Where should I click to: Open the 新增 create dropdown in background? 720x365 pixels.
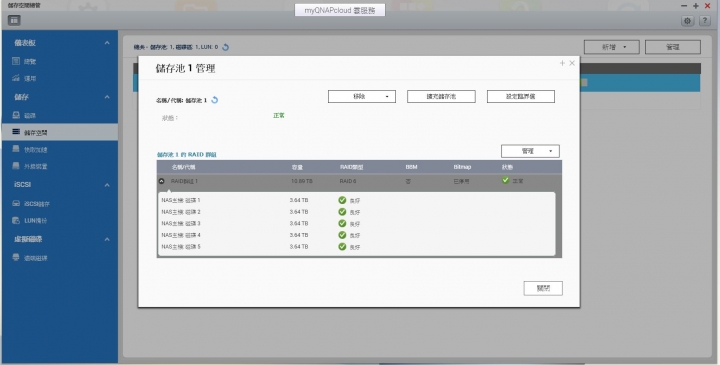pyautogui.click(x=612, y=47)
